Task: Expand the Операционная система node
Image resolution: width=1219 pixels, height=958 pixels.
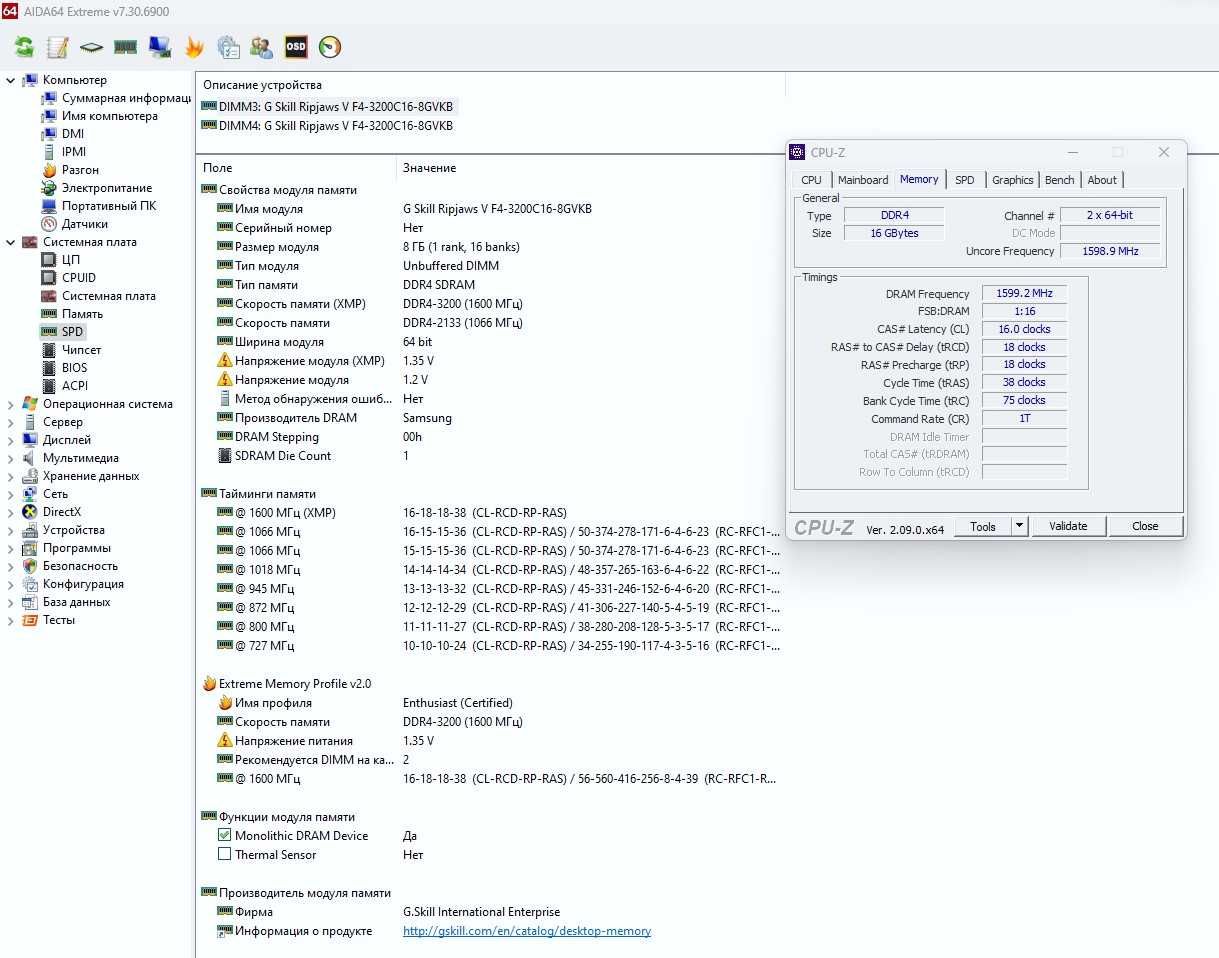Action: 11,404
